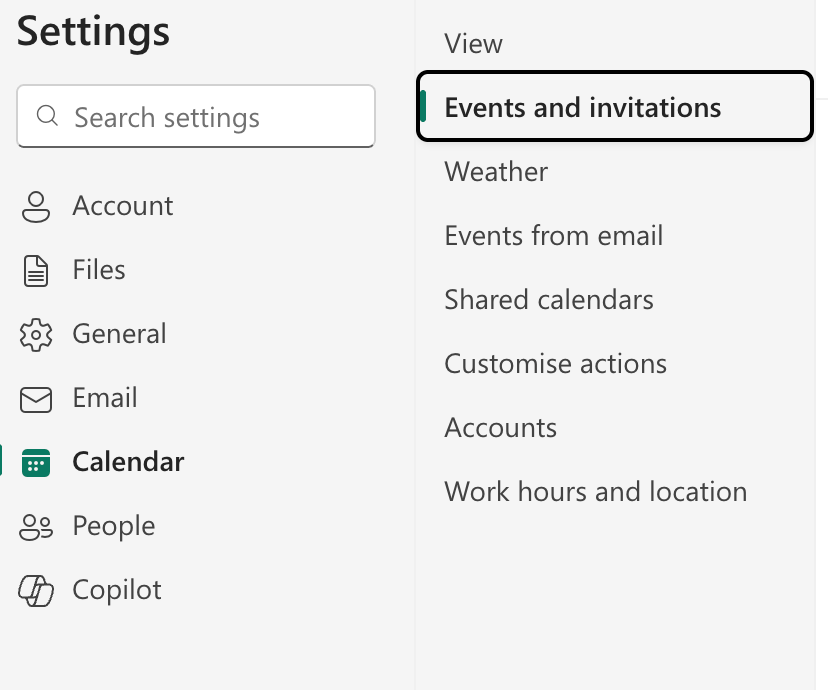Open Events from email settings
The image size is (828, 690).
click(x=553, y=235)
